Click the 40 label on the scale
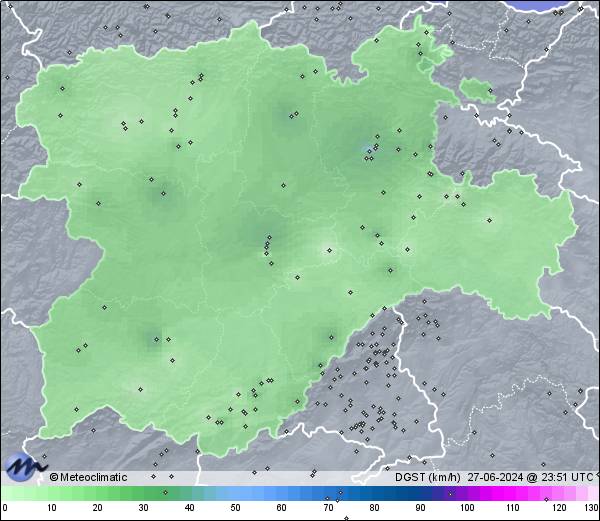The width and height of the screenshot is (600, 521). pyautogui.click(x=189, y=508)
